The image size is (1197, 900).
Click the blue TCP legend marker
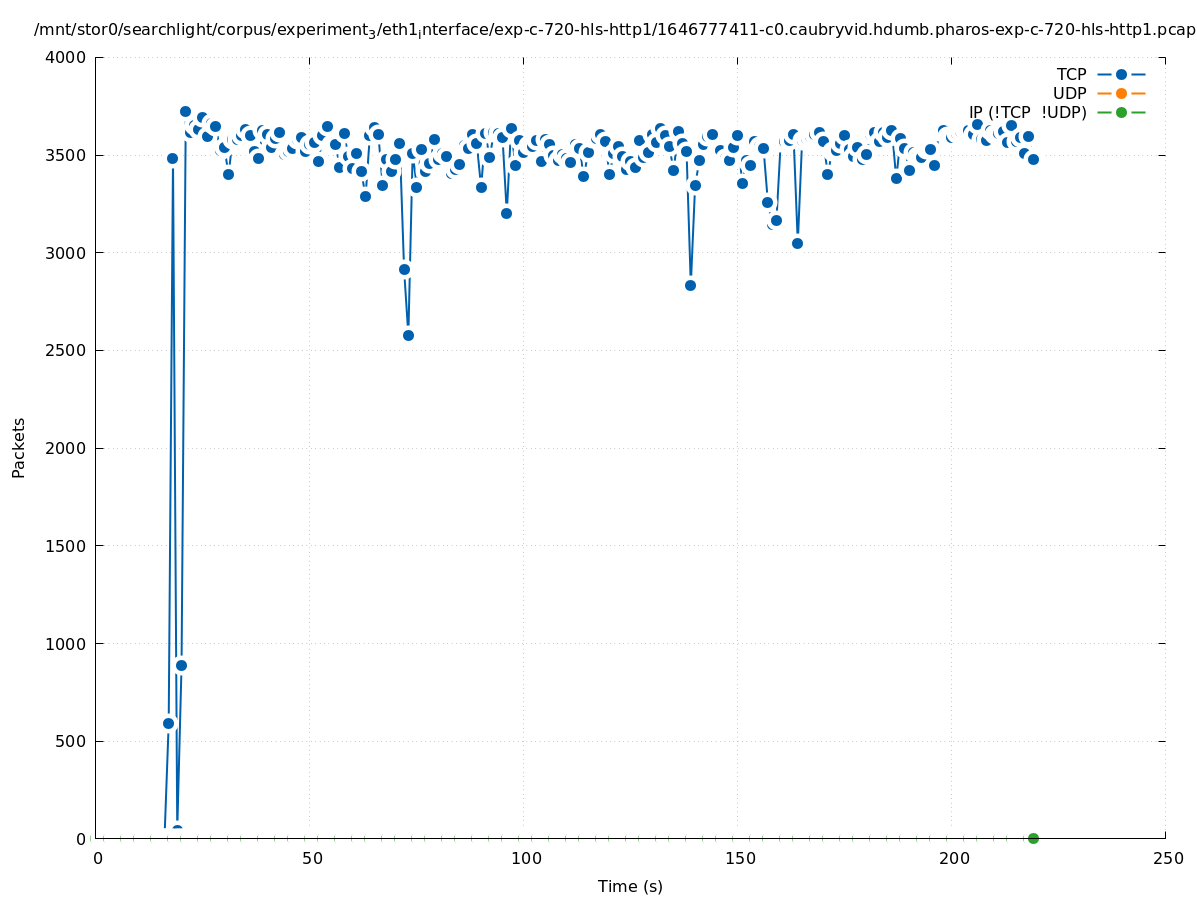(x=1121, y=74)
